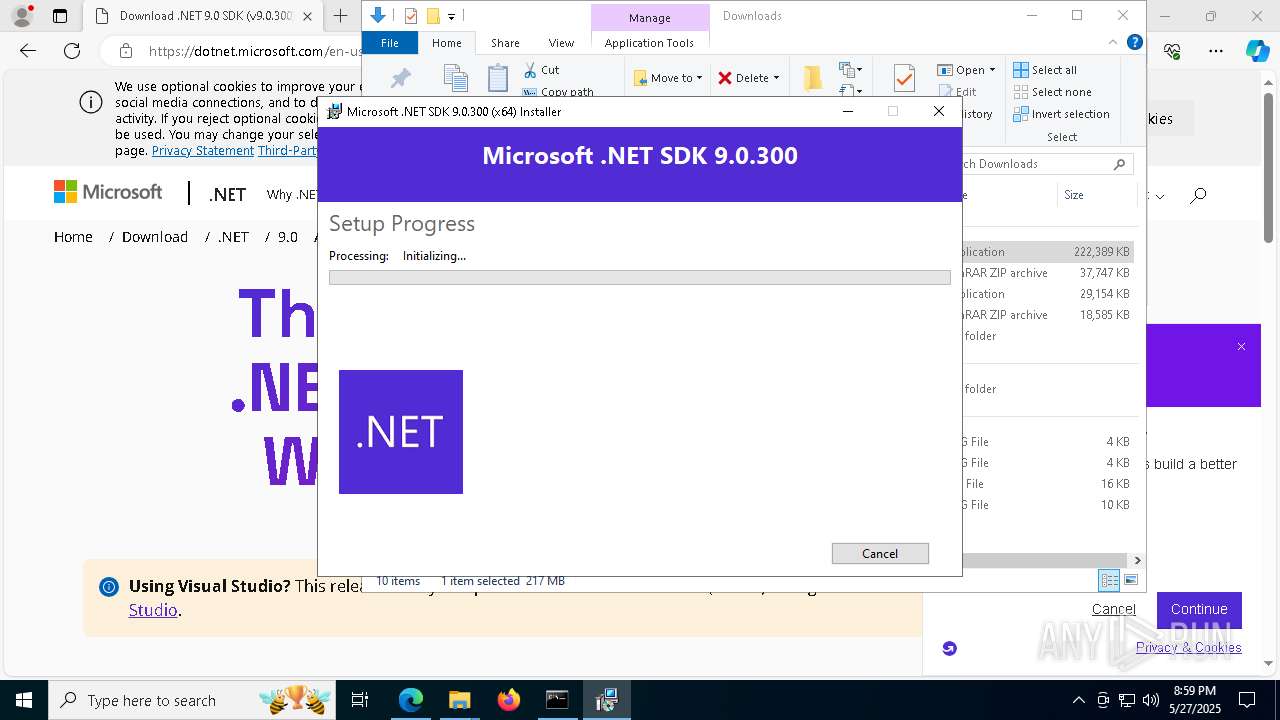Refresh the Edge page
1280x720 pixels.
coord(72,51)
